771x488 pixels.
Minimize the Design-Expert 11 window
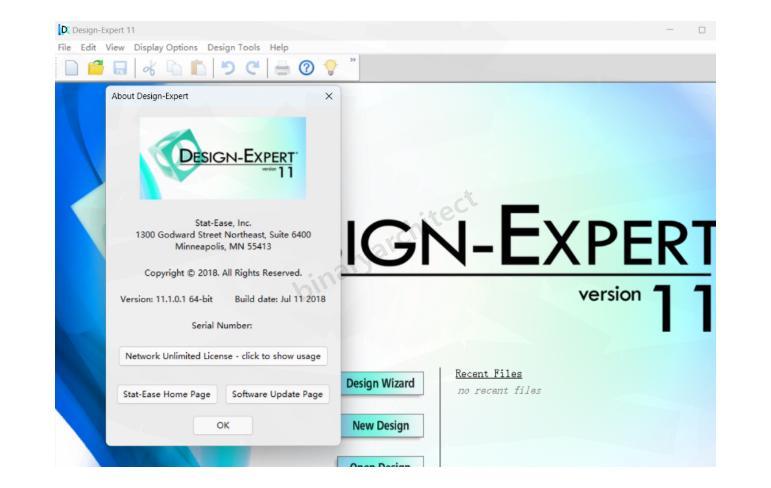click(x=670, y=30)
